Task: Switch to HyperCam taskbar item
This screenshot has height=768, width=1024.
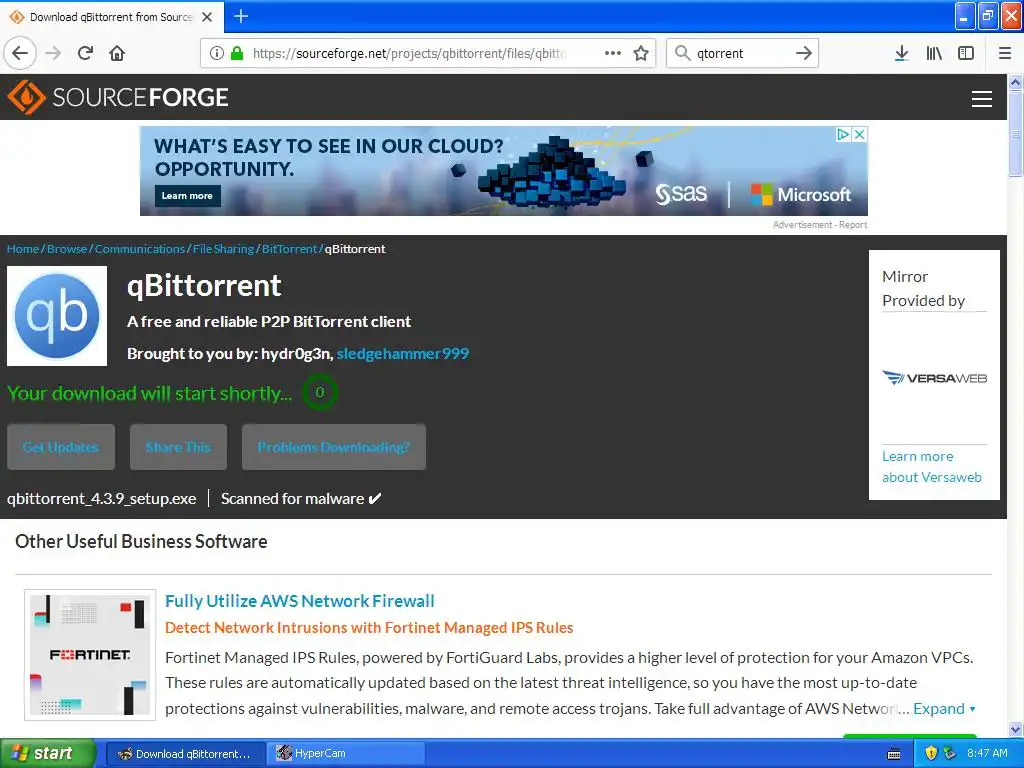Action: (x=346, y=753)
